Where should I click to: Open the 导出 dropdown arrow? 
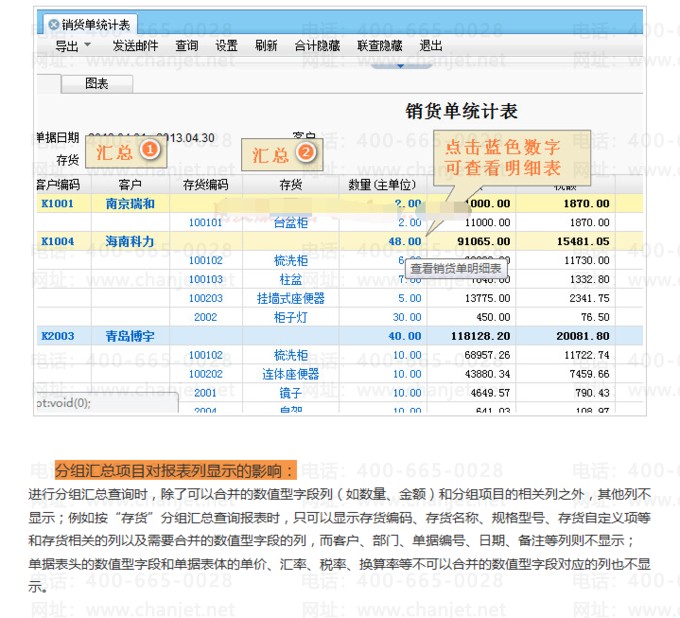88,46
